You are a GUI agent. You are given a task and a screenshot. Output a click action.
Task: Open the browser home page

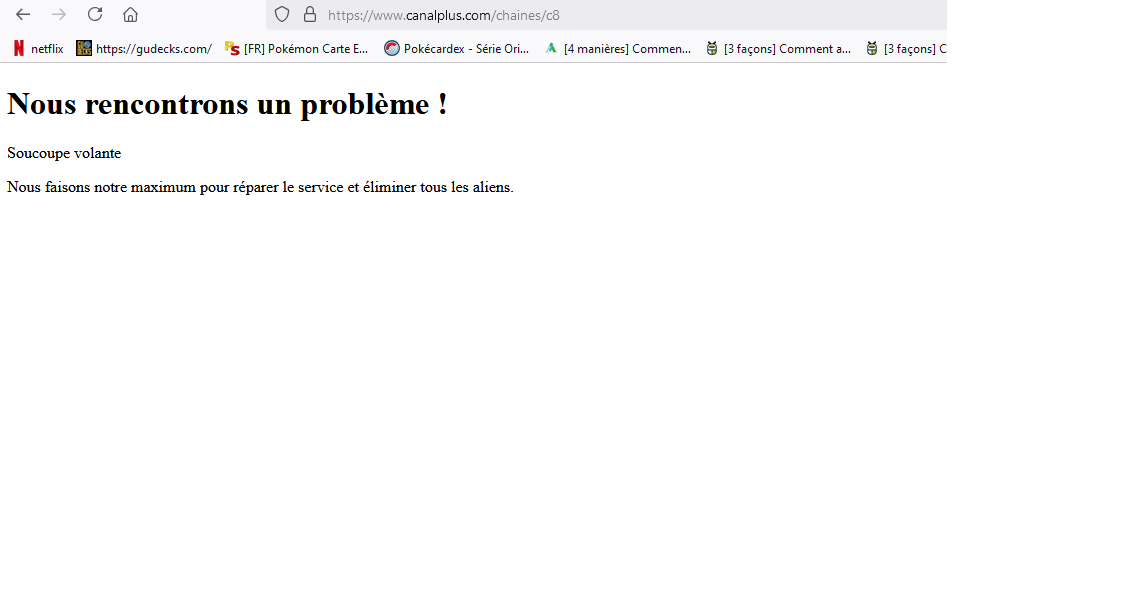[x=130, y=15]
